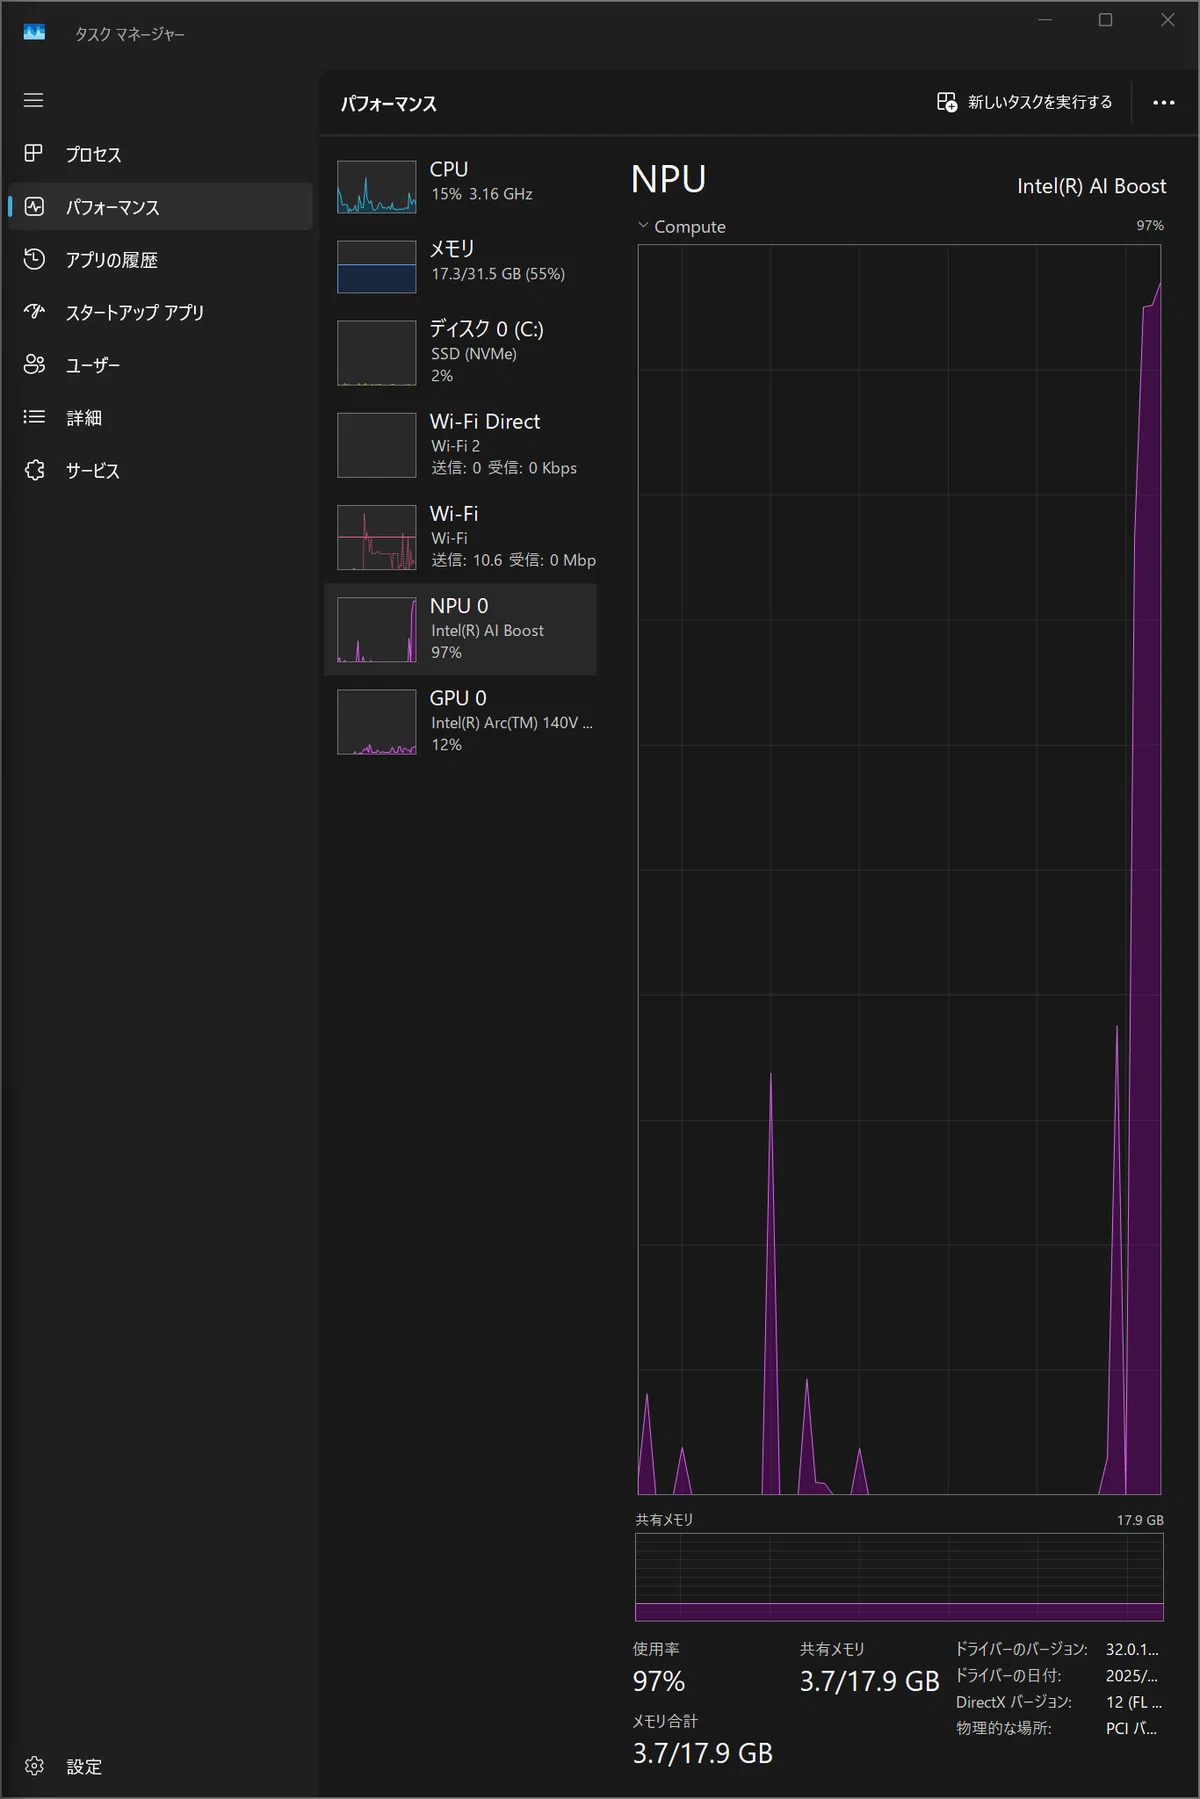Image resolution: width=1200 pixels, height=1799 pixels.
Task: Select the Wi-Fi mini graph with red line
Action: (x=377, y=537)
